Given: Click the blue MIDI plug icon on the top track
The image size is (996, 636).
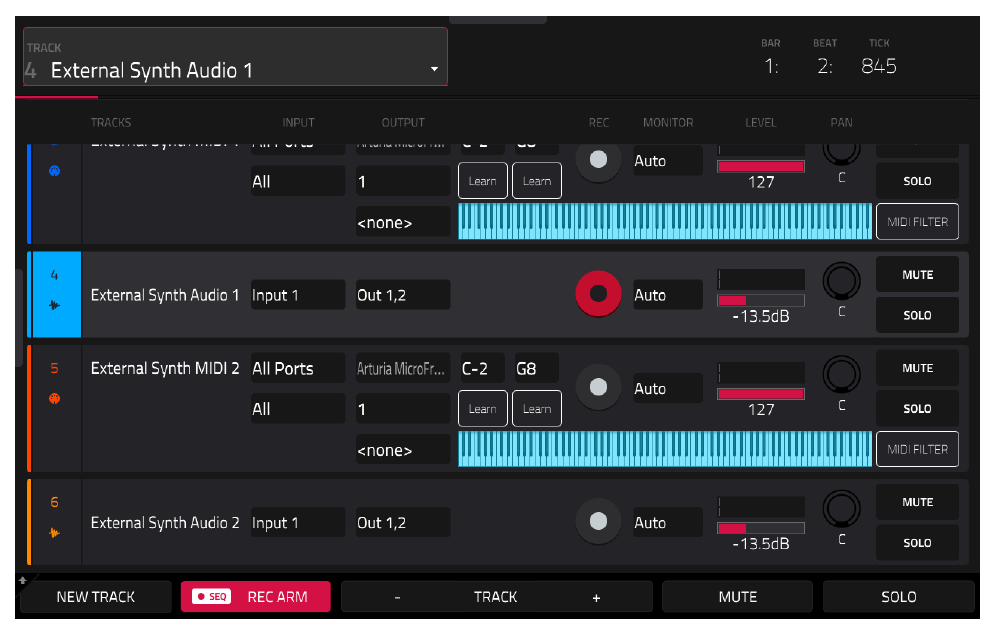Looking at the screenshot, I should (55, 171).
